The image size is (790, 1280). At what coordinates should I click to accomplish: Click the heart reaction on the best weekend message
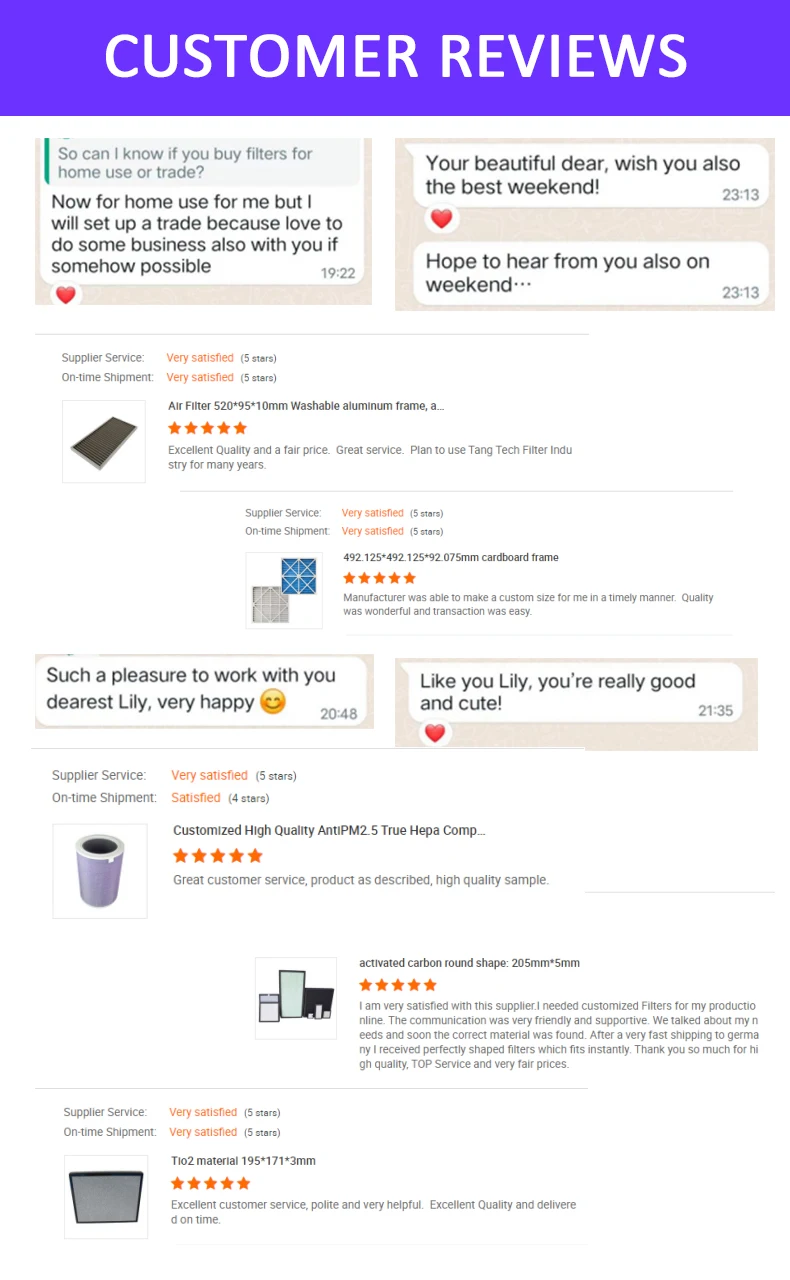(441, 218)
